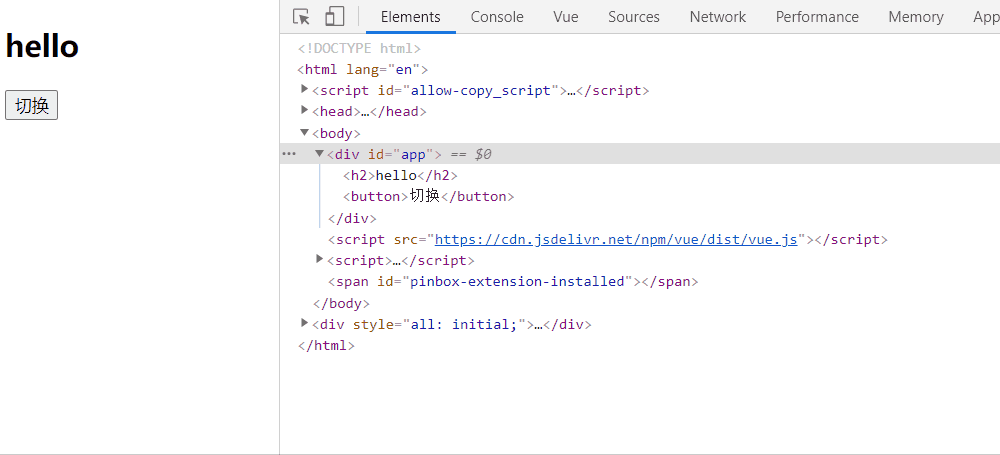Open the Network tab
The image size is (1000, 455).
717,17
